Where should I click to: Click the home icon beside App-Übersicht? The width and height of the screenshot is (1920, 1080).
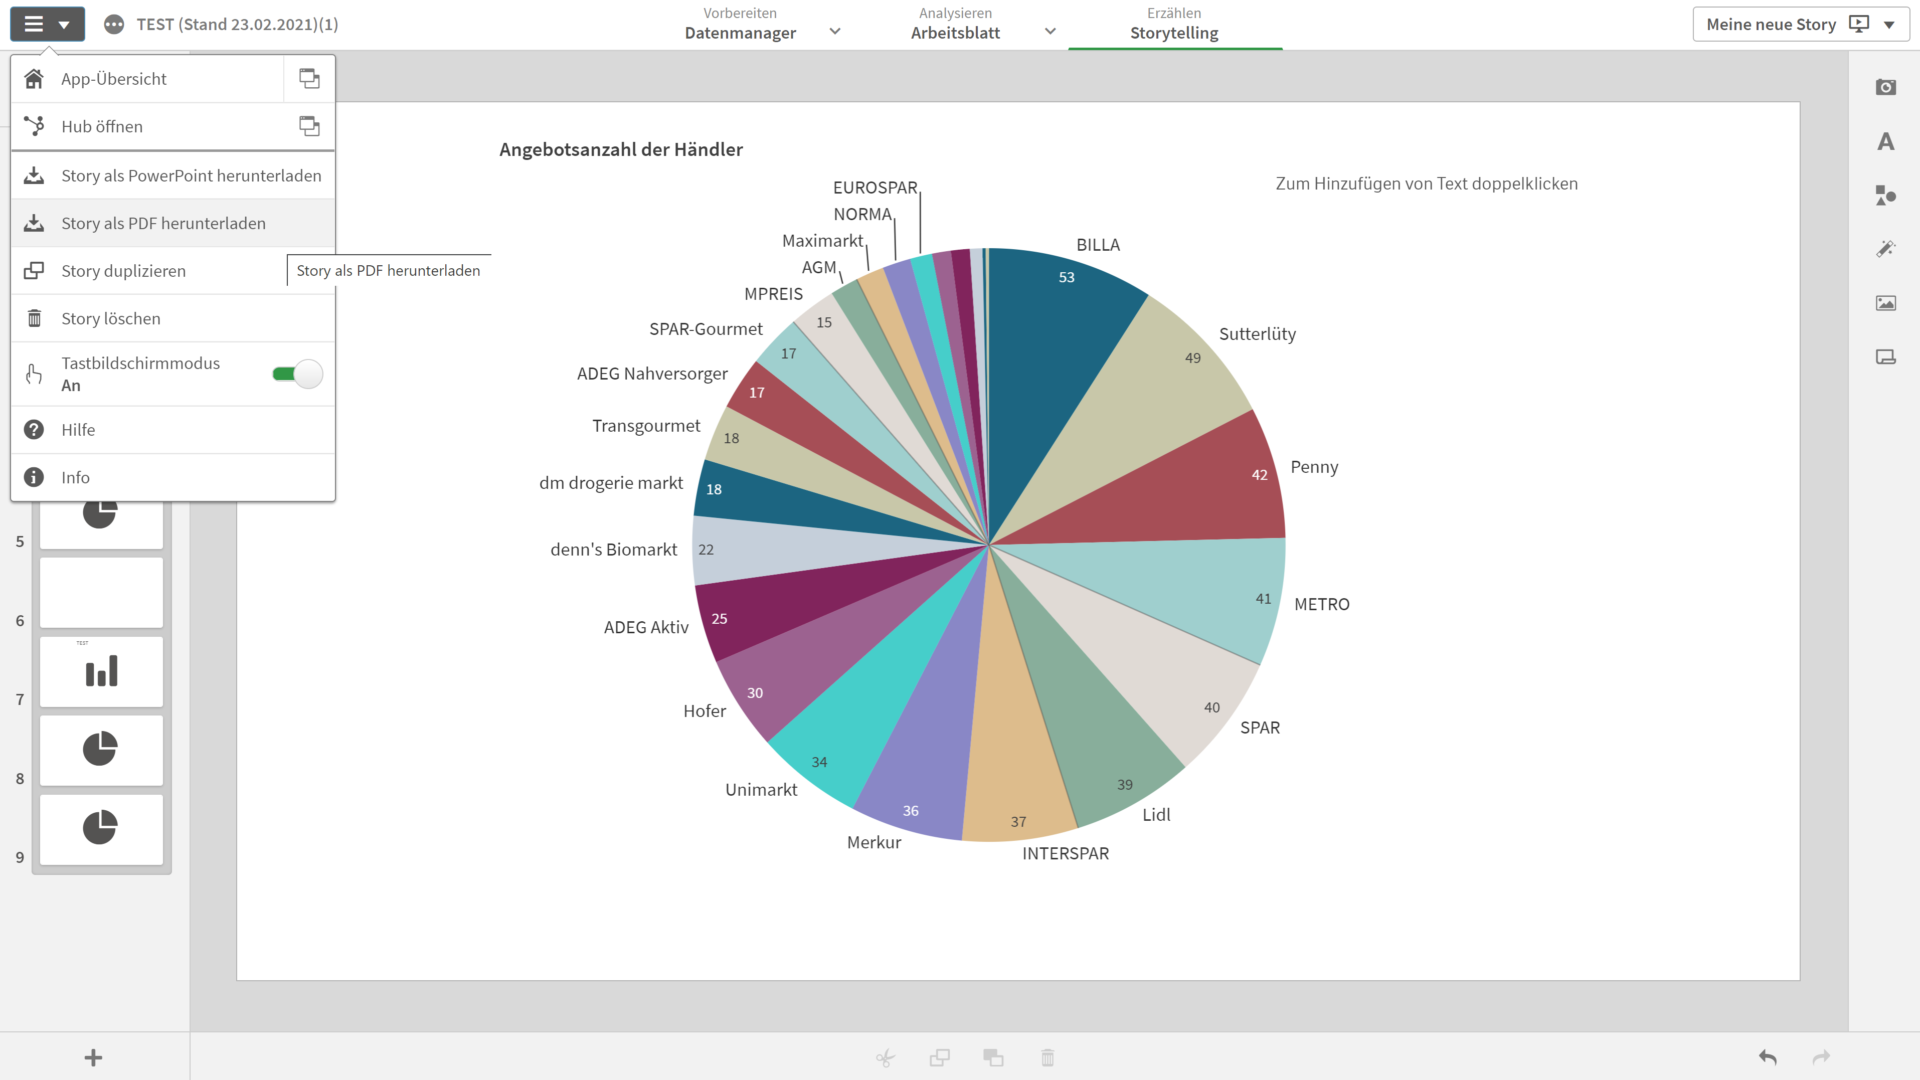click(x=34, y=79)
